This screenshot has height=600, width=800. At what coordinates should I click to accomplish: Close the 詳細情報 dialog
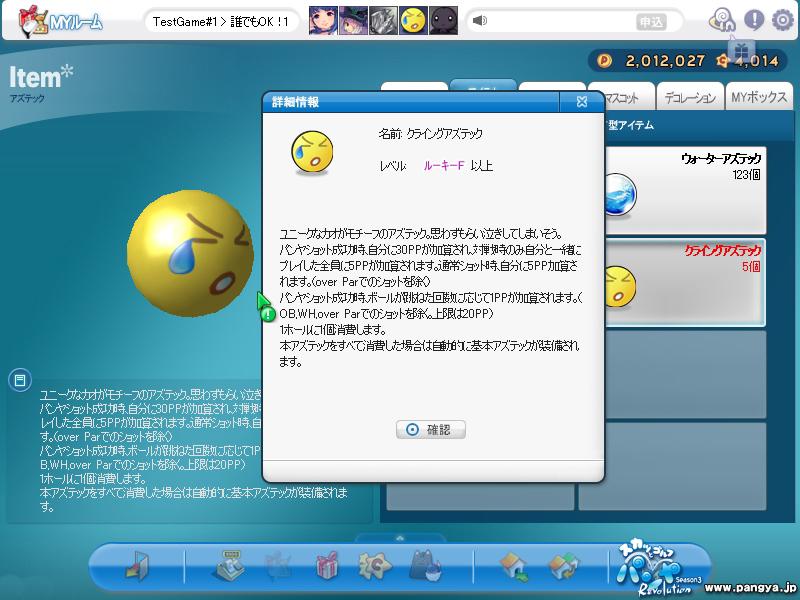point(582,102)
